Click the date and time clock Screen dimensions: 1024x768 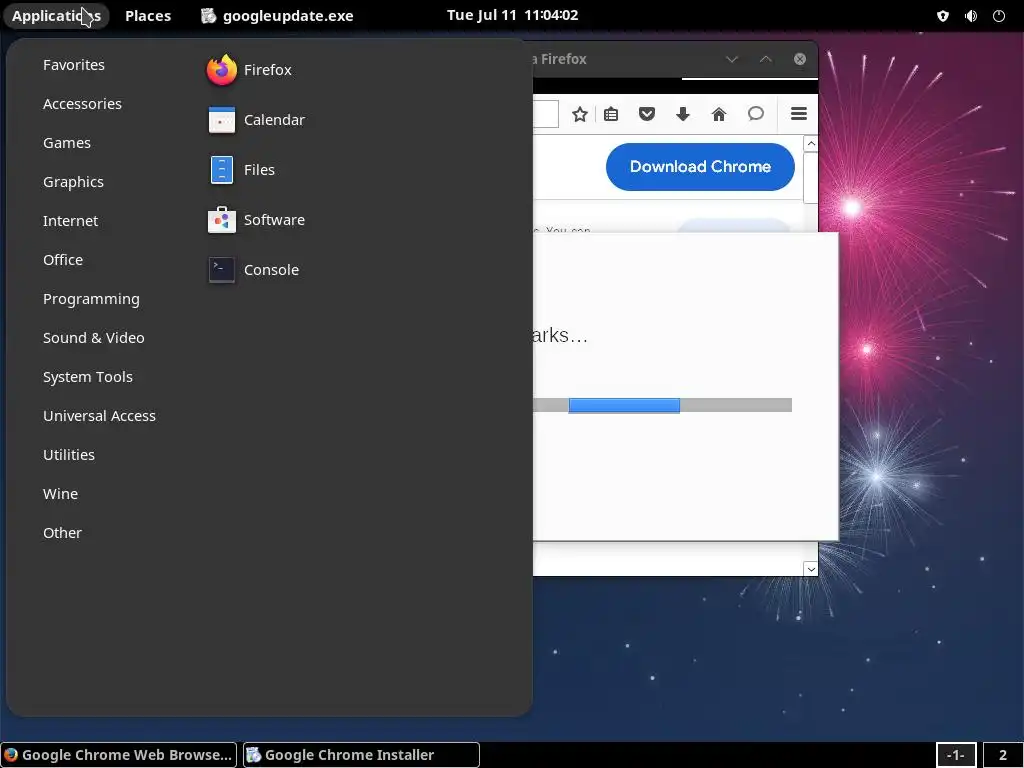click(513, 15)
